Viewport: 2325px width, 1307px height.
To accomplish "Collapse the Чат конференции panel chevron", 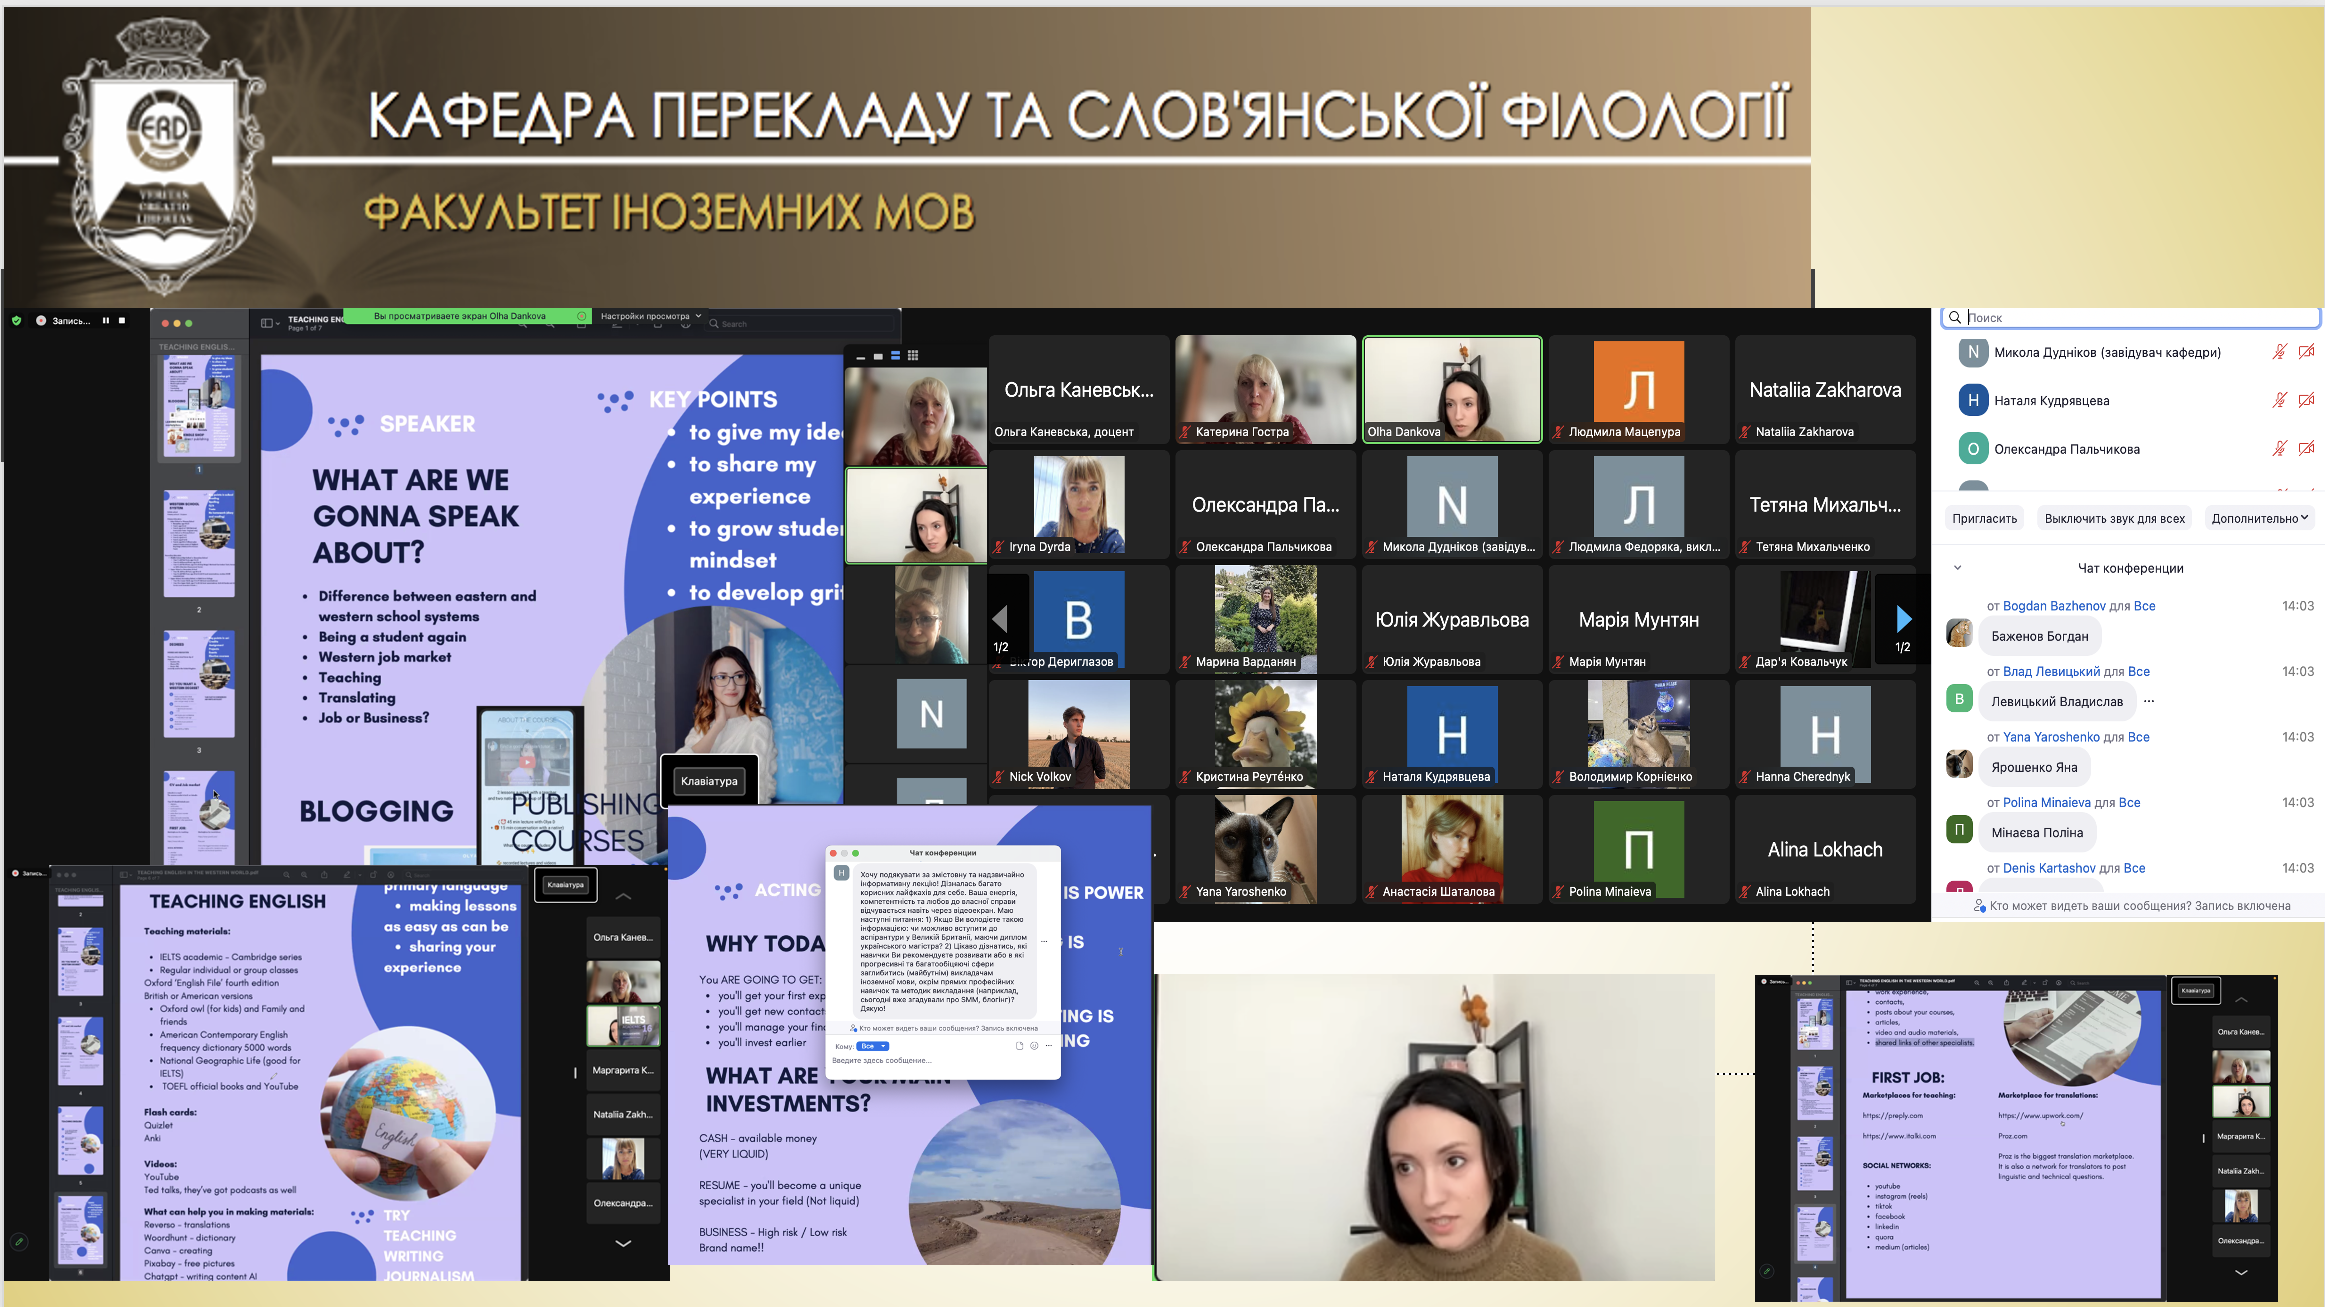I will [1957, 568].
